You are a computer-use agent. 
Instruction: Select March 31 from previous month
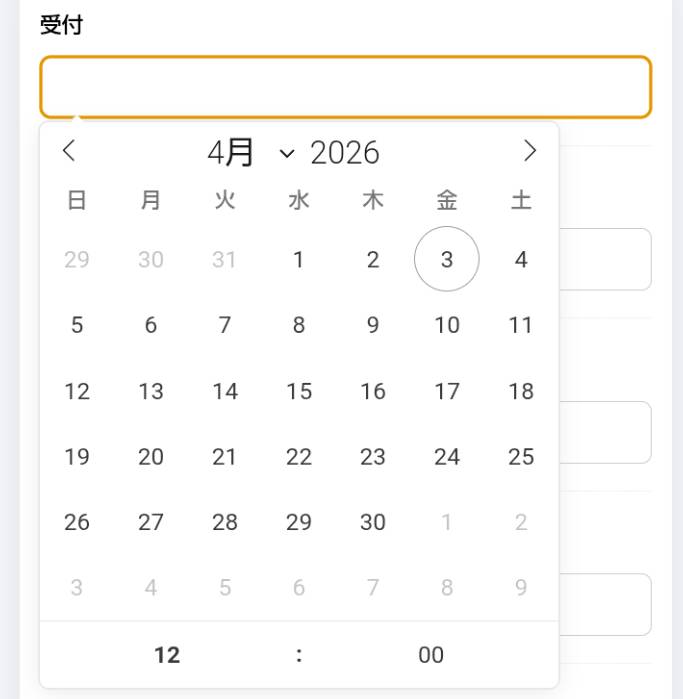(x=224, y=259)
